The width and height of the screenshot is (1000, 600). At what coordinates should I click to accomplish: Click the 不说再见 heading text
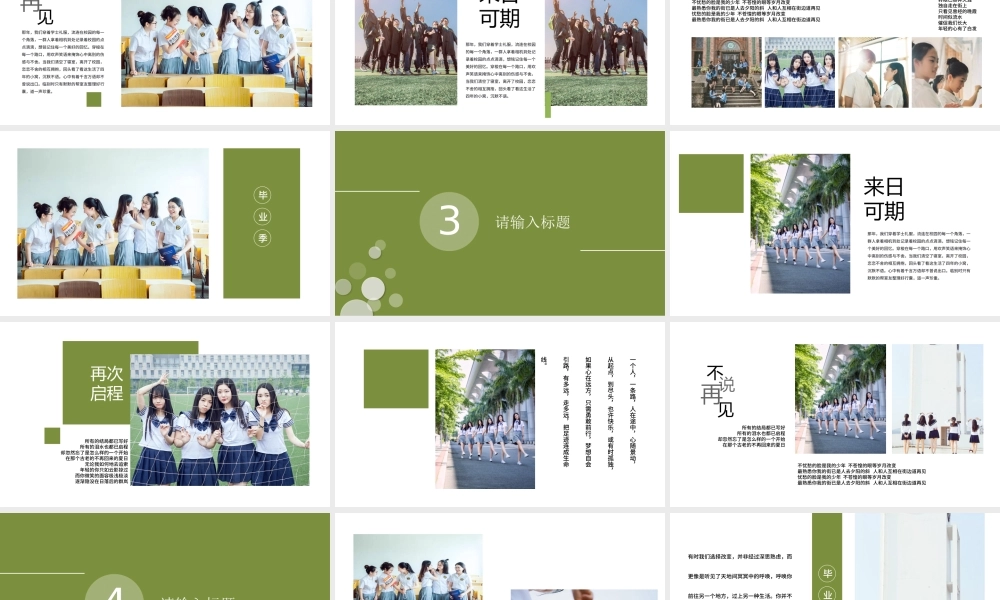720,391
